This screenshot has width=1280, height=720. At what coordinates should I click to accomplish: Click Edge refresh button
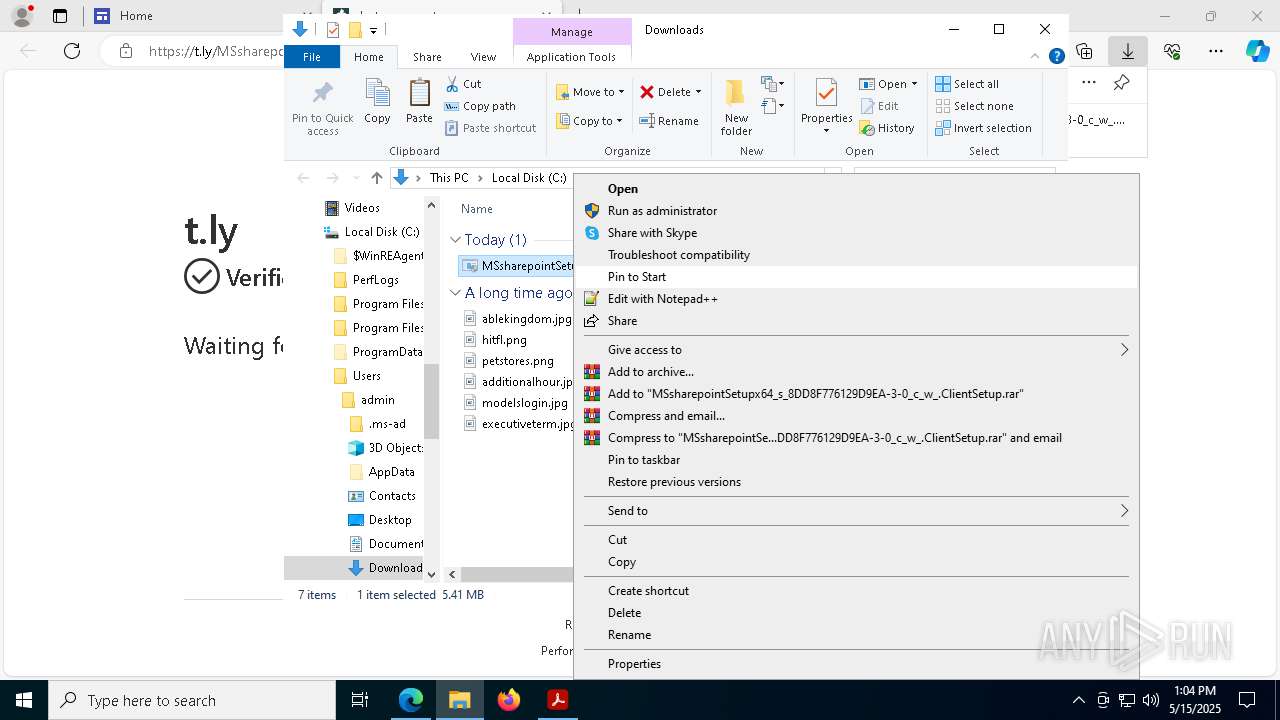click(x=72, y=51)
